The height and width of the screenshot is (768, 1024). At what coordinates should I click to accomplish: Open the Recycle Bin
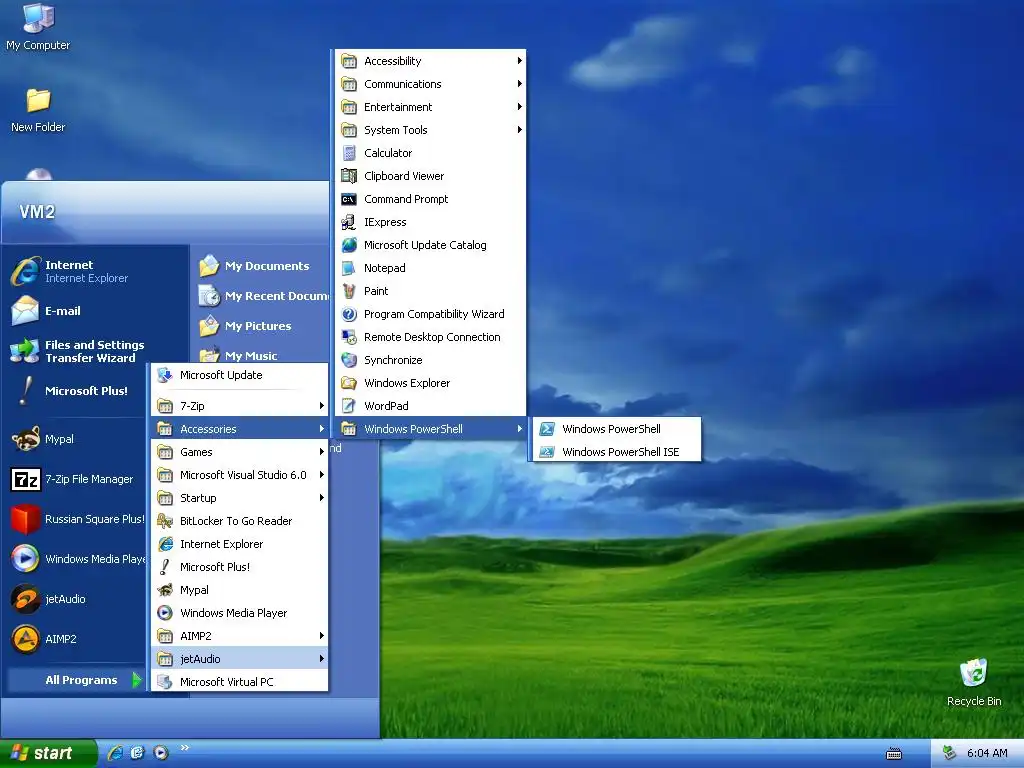pos(974,682)
